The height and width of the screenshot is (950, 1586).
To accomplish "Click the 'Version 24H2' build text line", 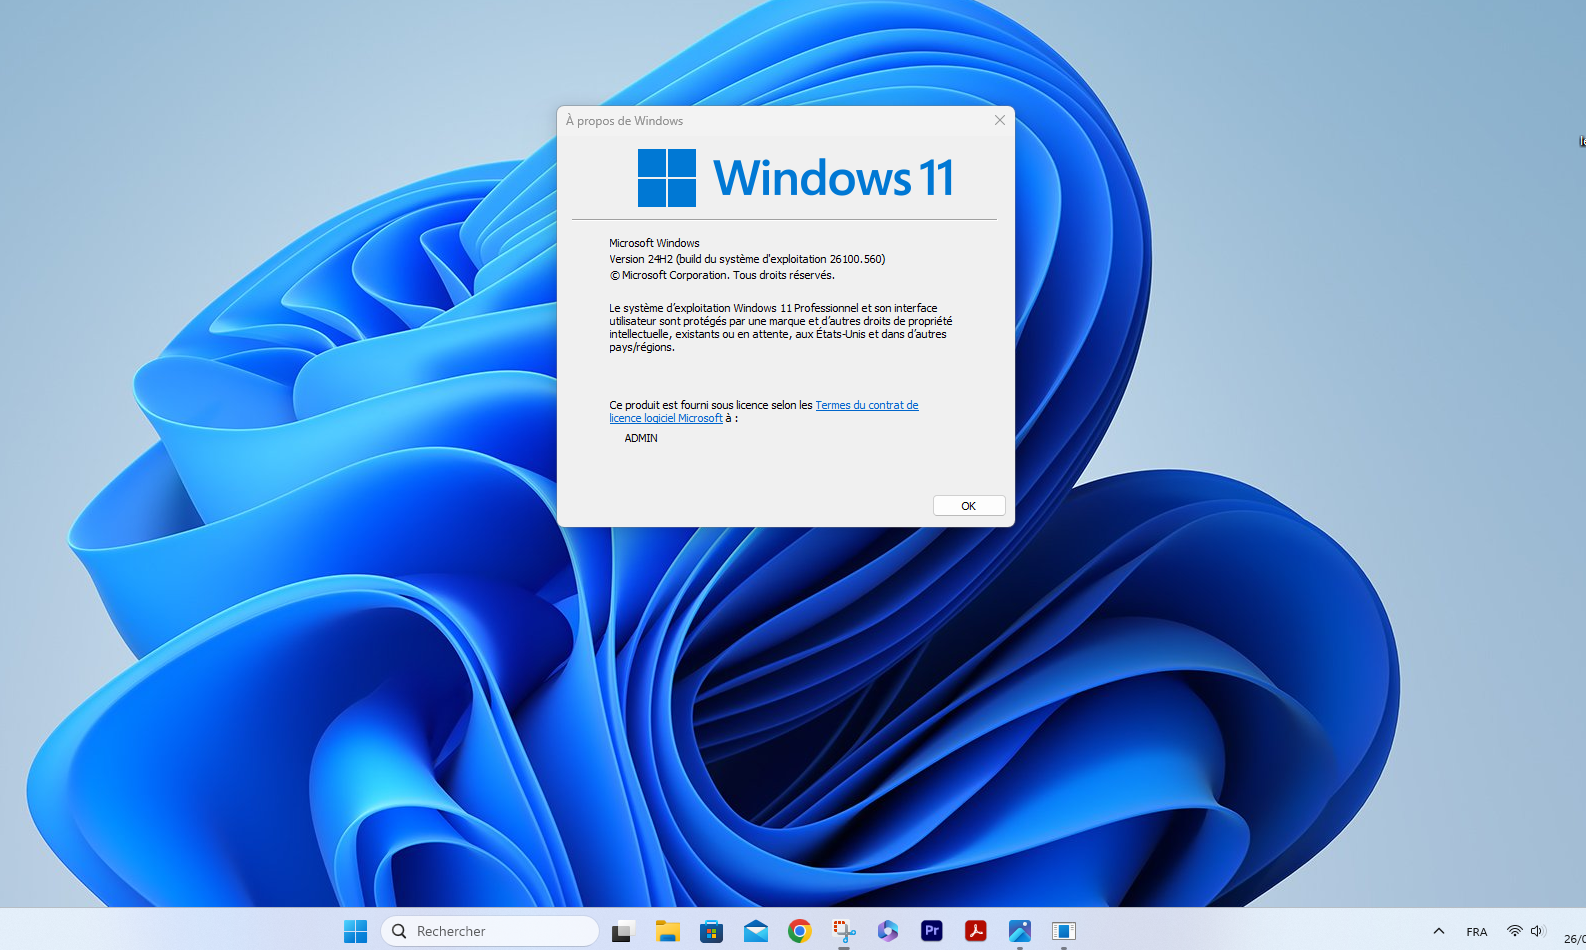I will point(747,259).
